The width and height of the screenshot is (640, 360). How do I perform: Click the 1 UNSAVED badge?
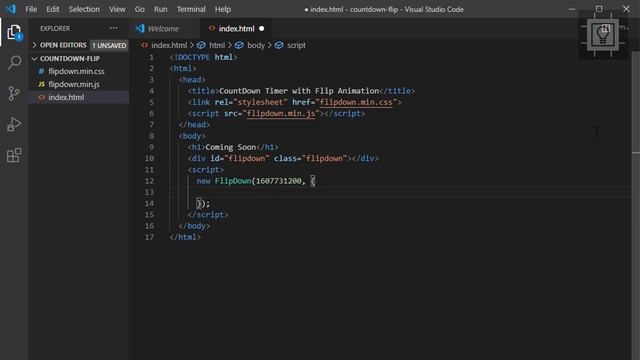pos(109,45)
